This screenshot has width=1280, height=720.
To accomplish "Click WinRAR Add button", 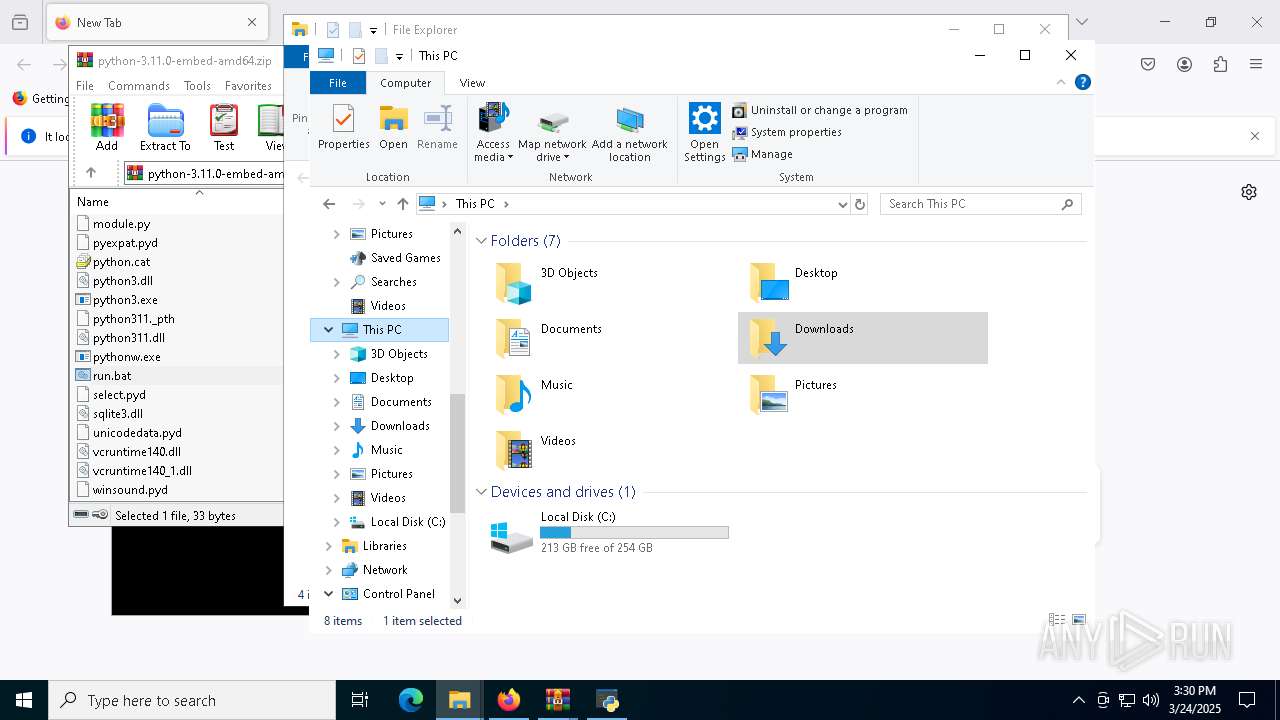I will [x=107, y=127].
